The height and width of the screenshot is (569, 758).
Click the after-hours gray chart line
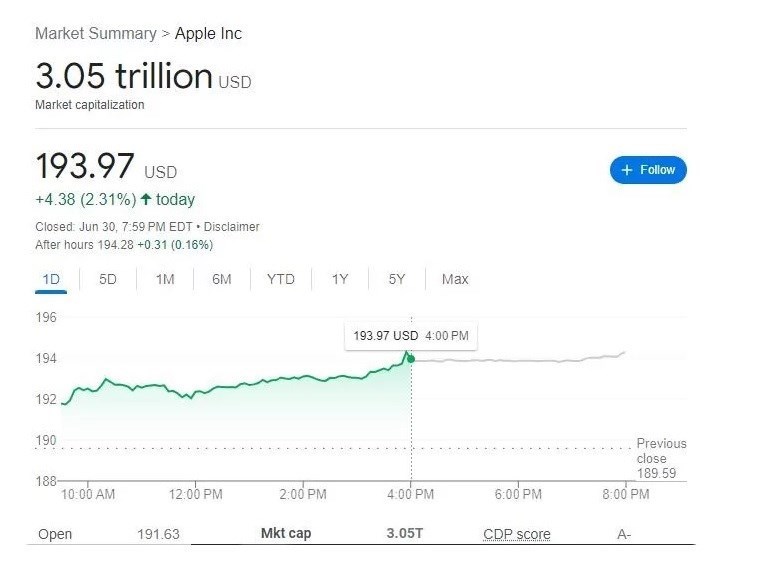[x=520, y=360]
